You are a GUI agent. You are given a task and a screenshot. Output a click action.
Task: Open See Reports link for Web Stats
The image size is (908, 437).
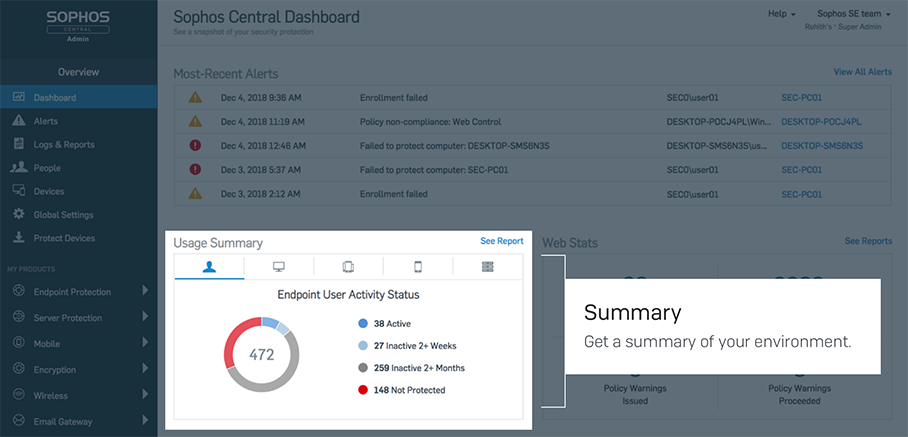point(868,241)
